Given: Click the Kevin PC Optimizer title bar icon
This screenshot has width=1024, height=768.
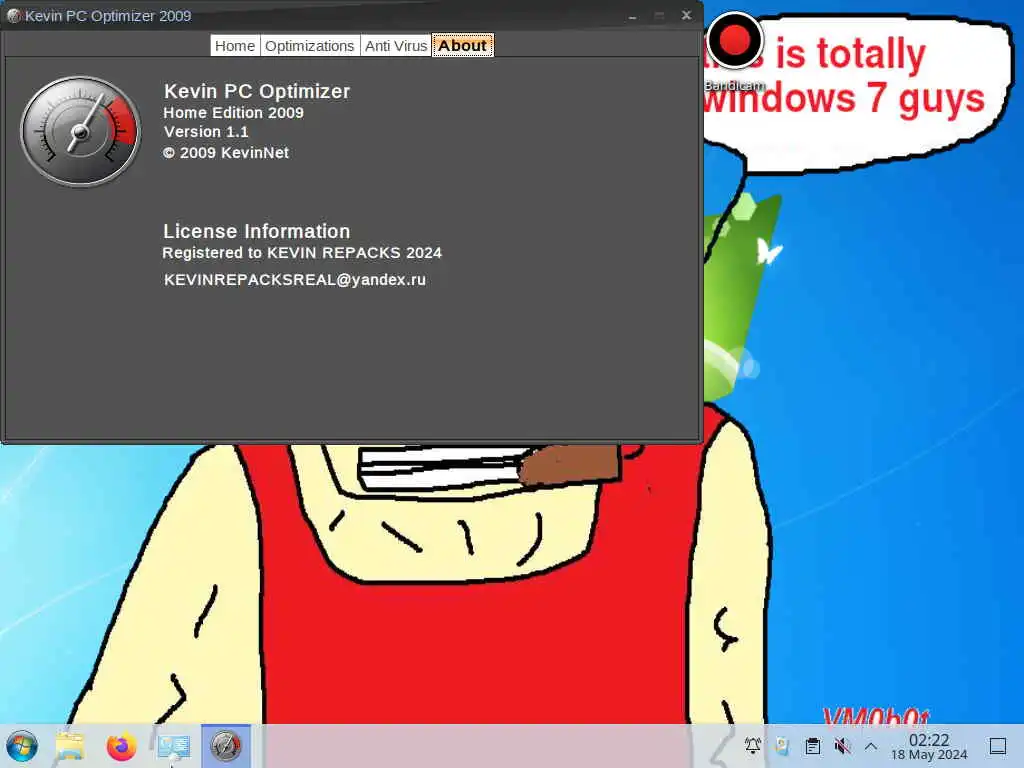Looking at the screenshot, I should click(14, 16).
